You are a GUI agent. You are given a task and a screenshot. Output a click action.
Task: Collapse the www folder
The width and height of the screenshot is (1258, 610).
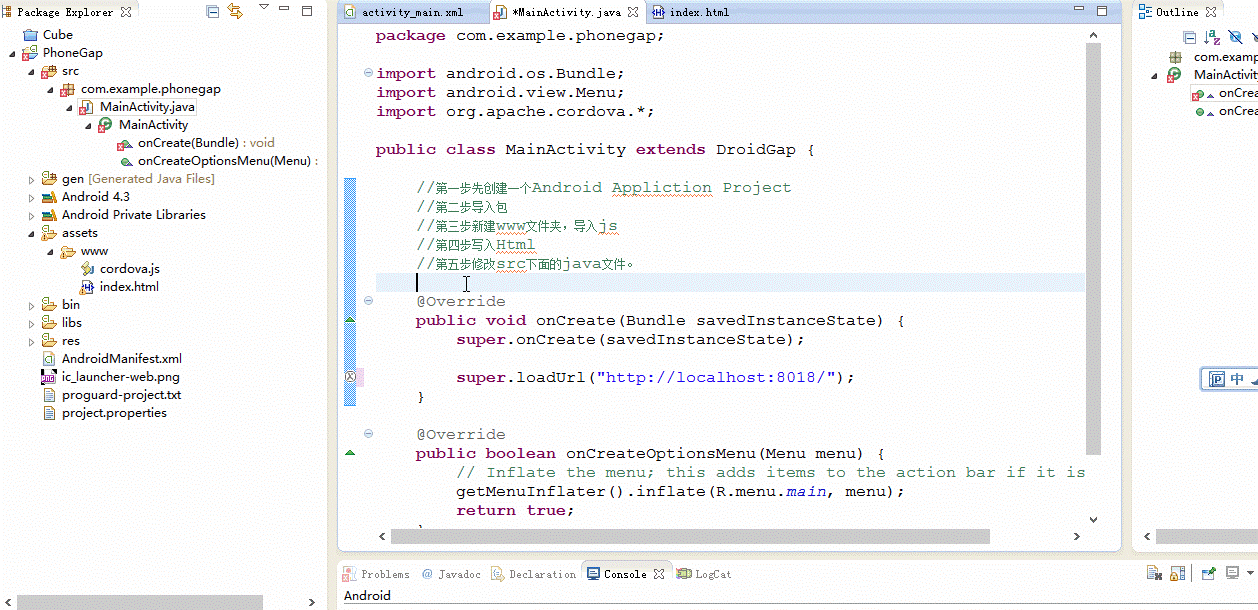pyautogui.click(x=50, y=251)
